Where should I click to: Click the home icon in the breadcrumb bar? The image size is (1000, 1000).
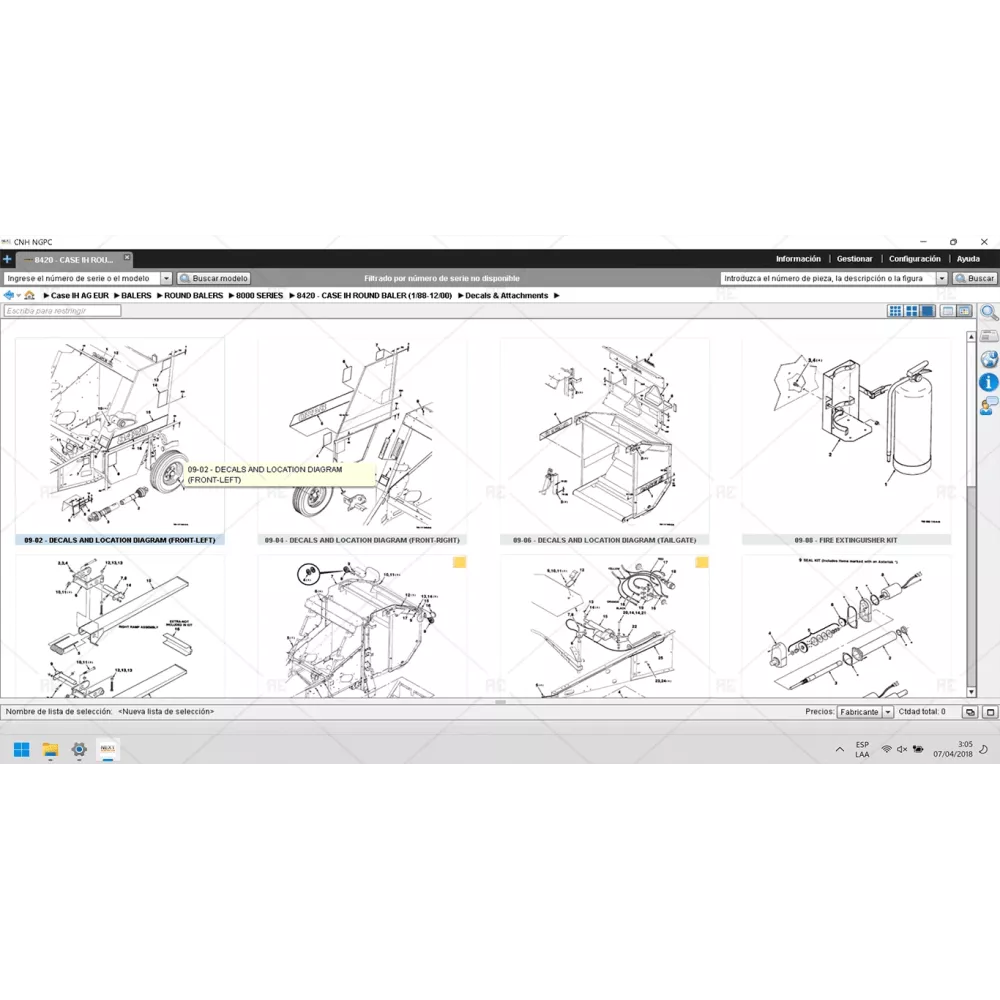(30, 296)
